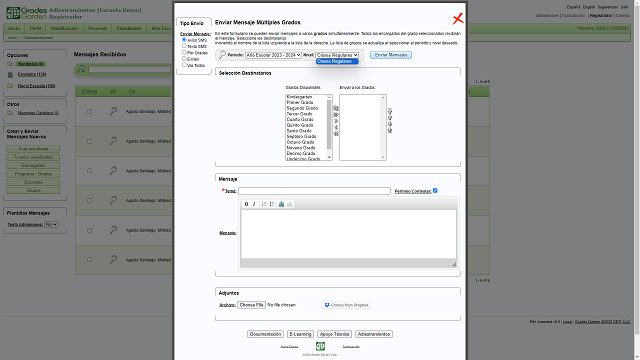Click scrollbar of the available grades list
The width and height of the screenshot is (640, 360).
coord(329,127)
